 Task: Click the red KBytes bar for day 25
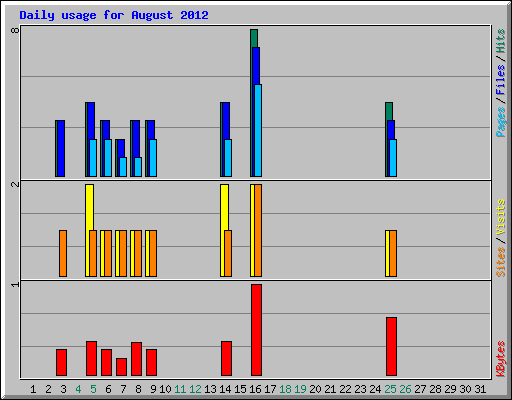(391, 347)
